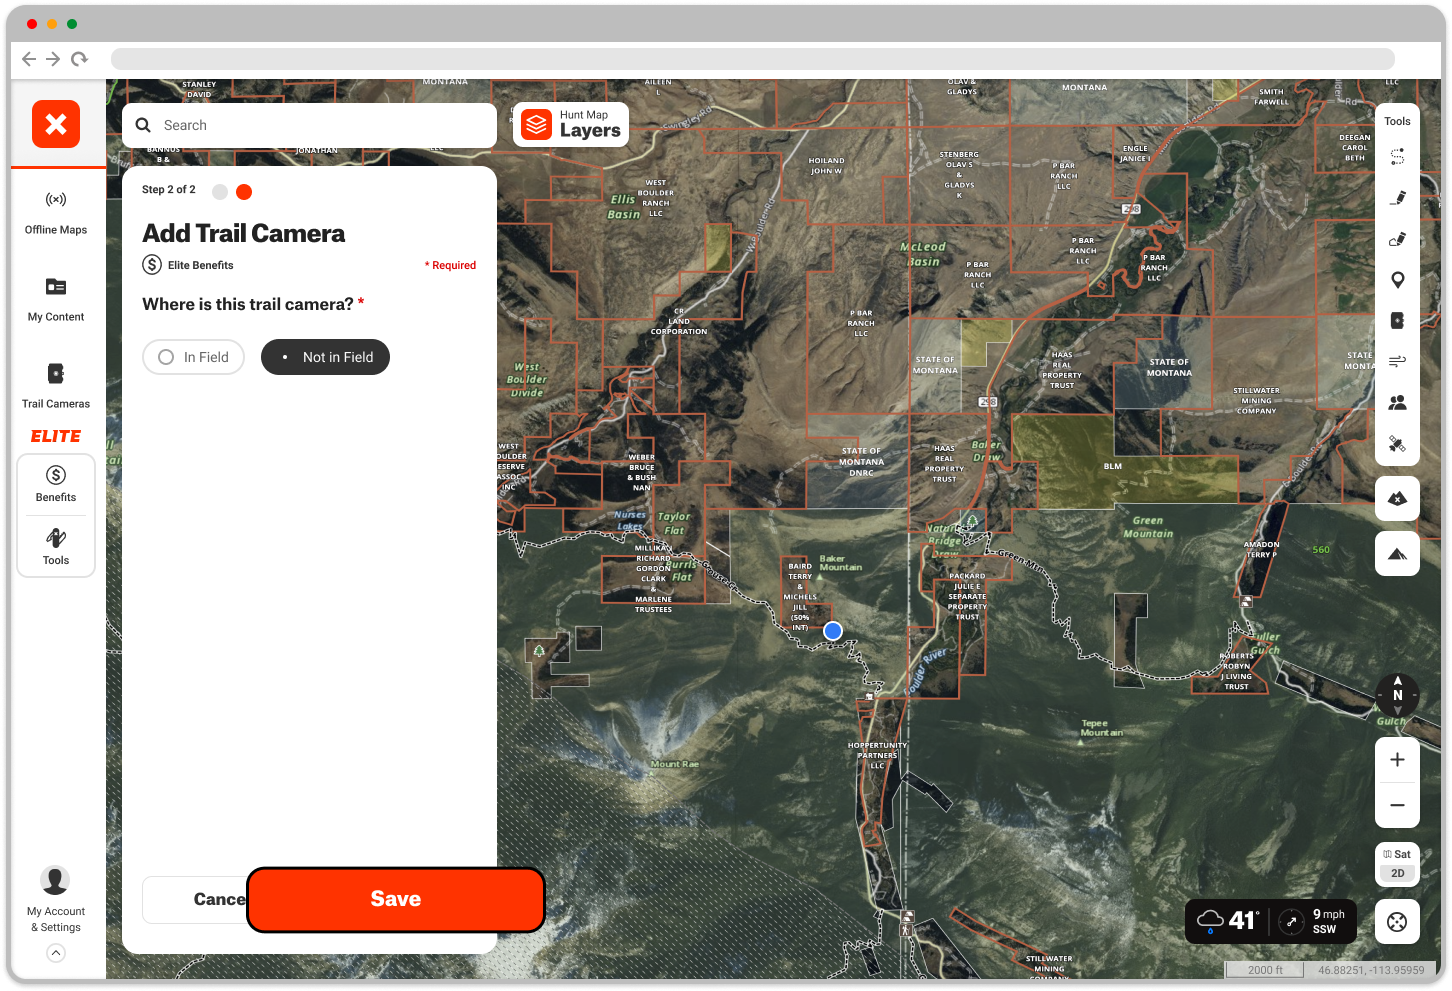
Task: Click the search magnifier icon
Action: tap(143, 125)
